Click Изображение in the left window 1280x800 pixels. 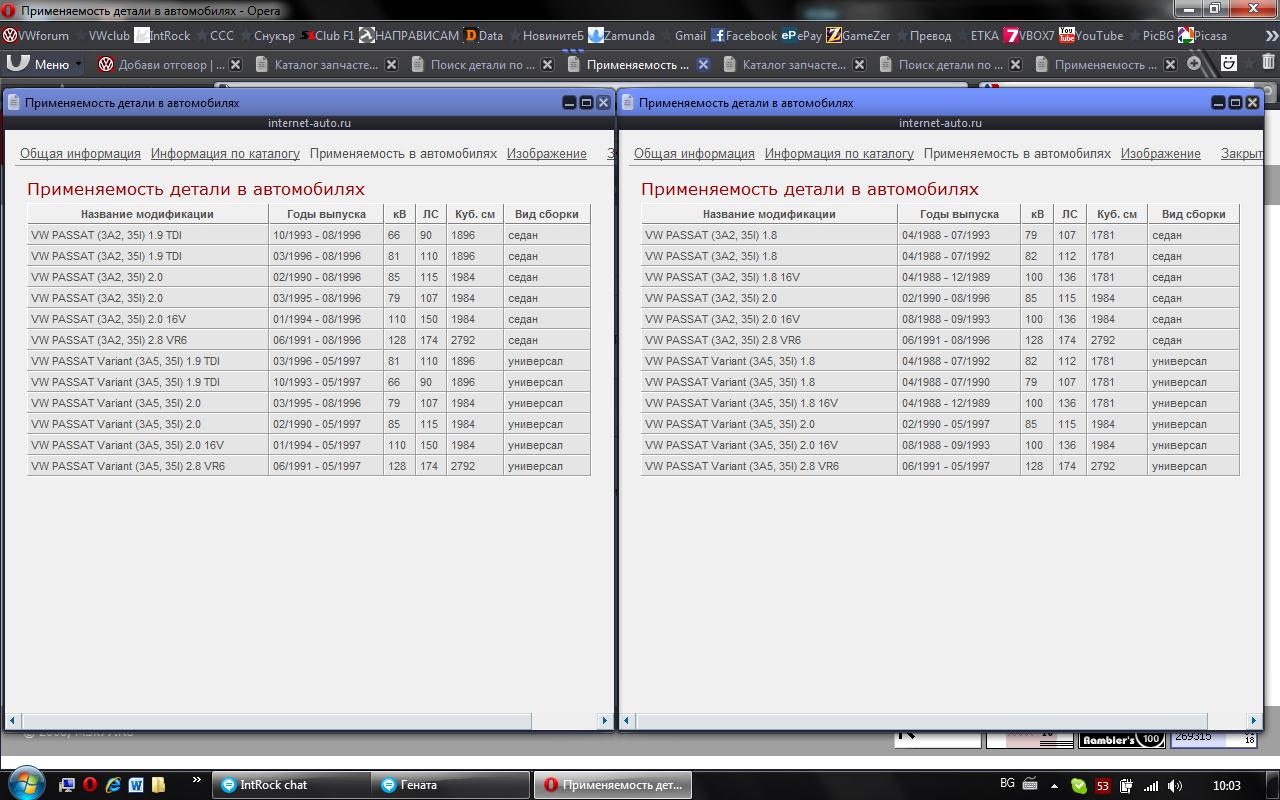click(546, 154)
